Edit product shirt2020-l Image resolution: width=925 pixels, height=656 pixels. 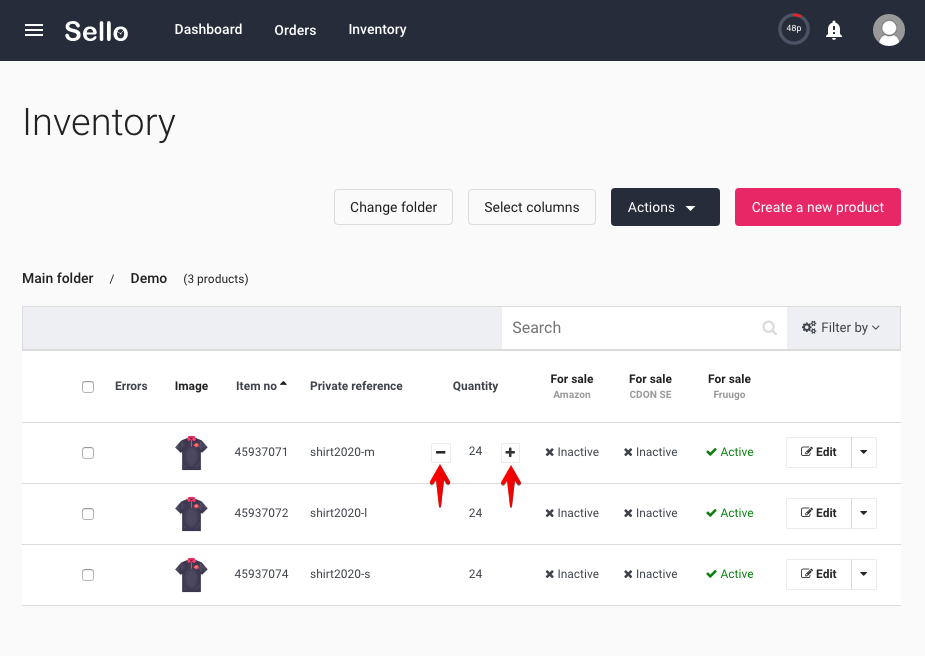click(x=819, y=513)
